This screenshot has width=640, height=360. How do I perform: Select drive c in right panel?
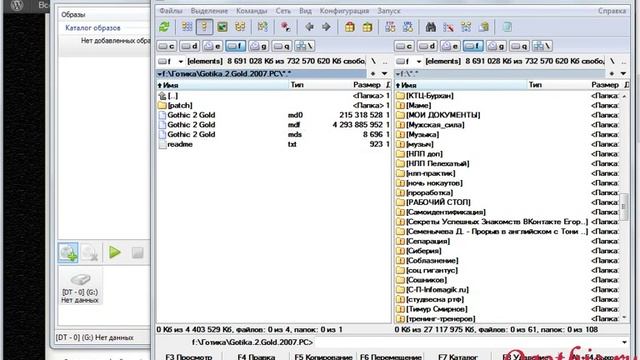404,46
